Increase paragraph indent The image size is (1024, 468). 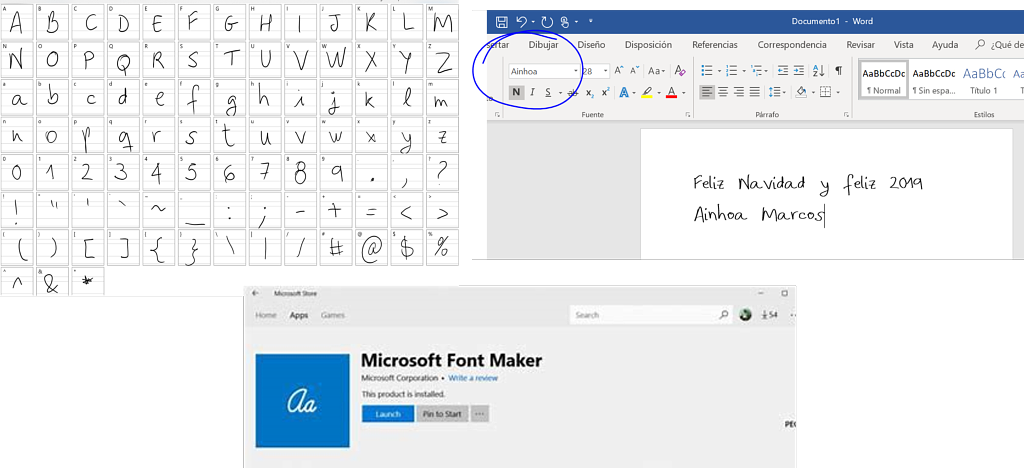tap(799, 70)
